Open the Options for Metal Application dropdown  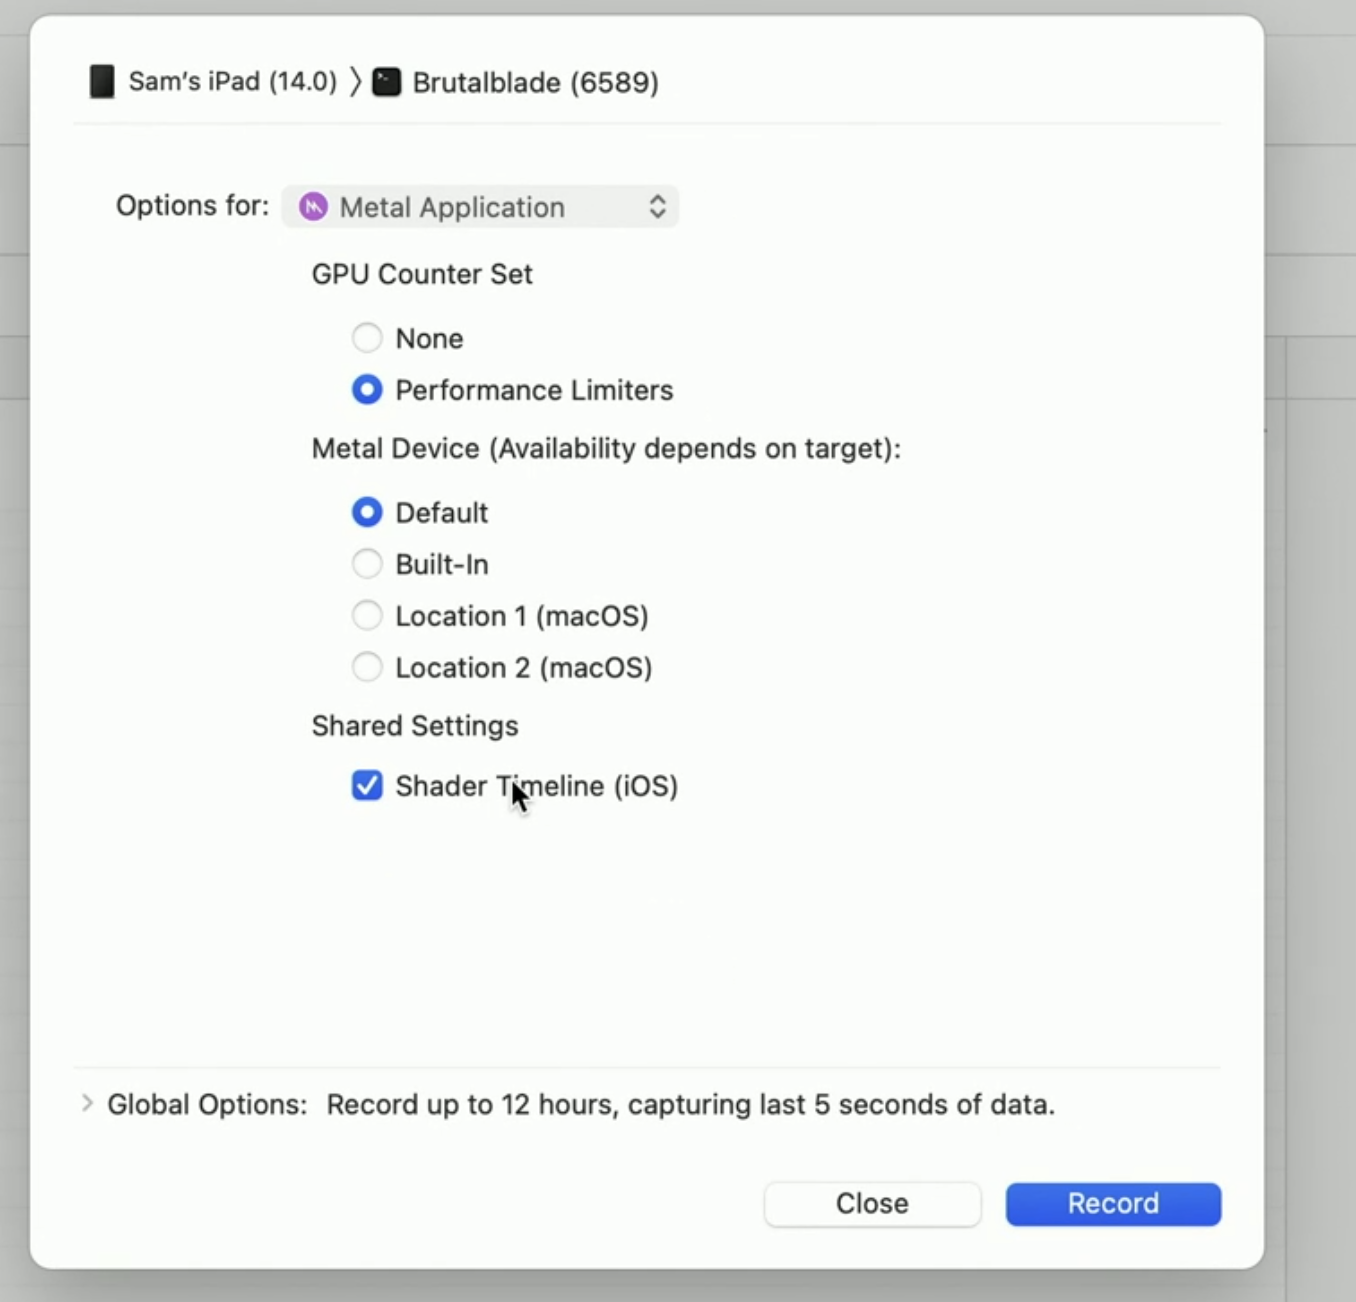[480, 207]
